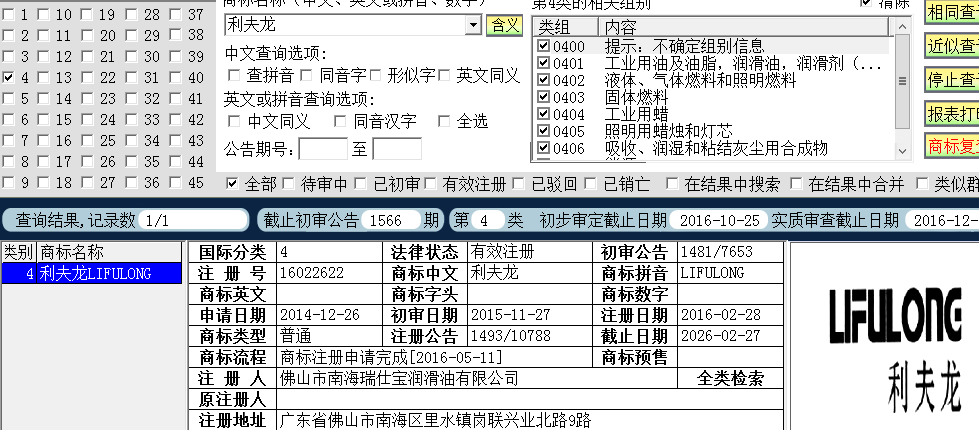The width and height of the screenshot is (979, 430).
Task: Click registration date 2016-02-28
Action: point(721,315)
